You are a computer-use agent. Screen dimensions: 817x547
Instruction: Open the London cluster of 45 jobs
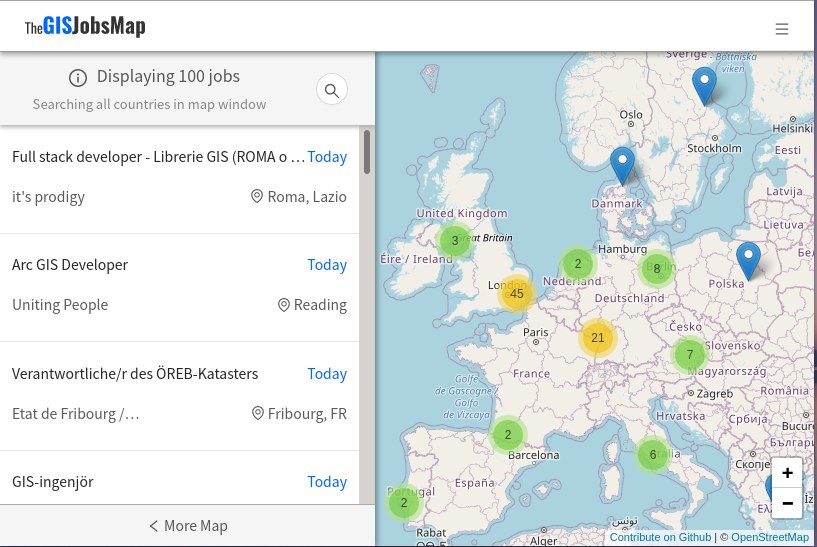point(516,294)
